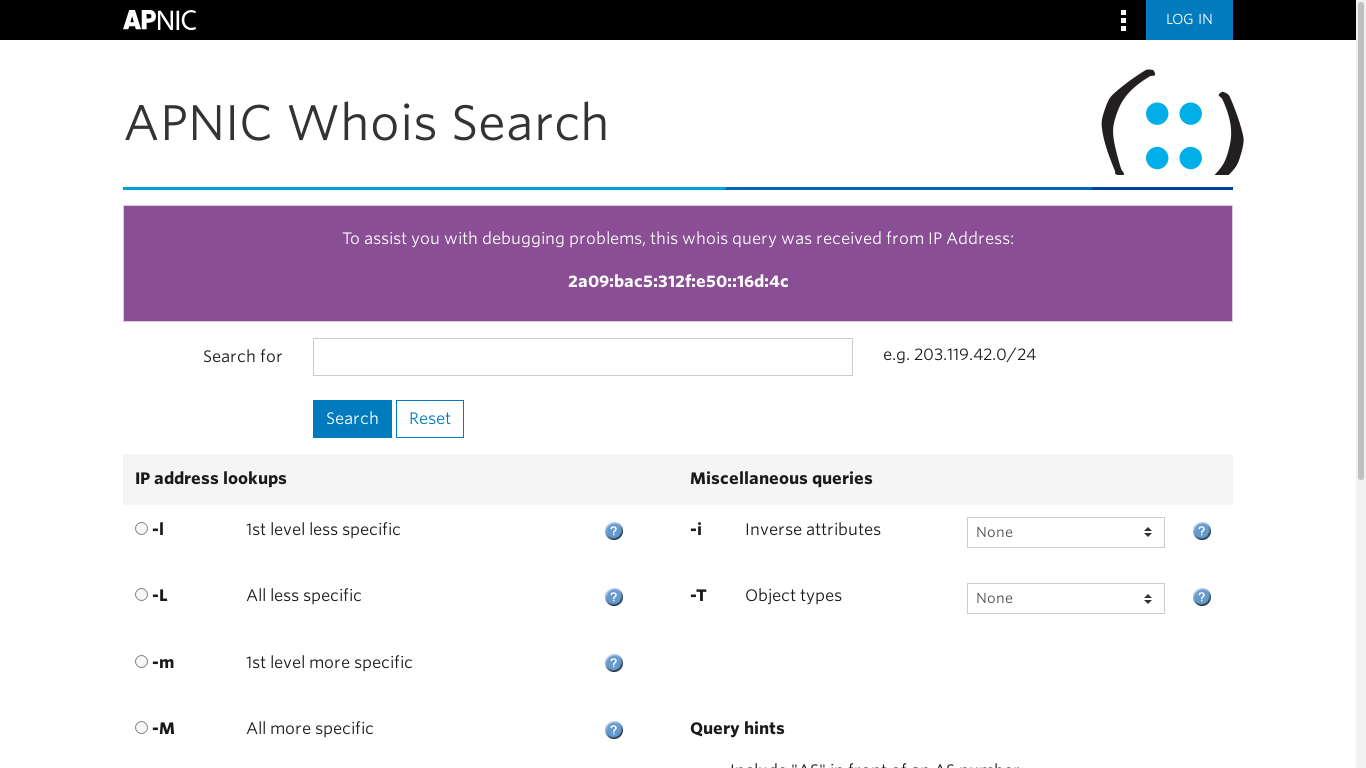Click the IP address lookups heading
The width and height of the screenshot is (1366, 768).
[x=211, y=479]
